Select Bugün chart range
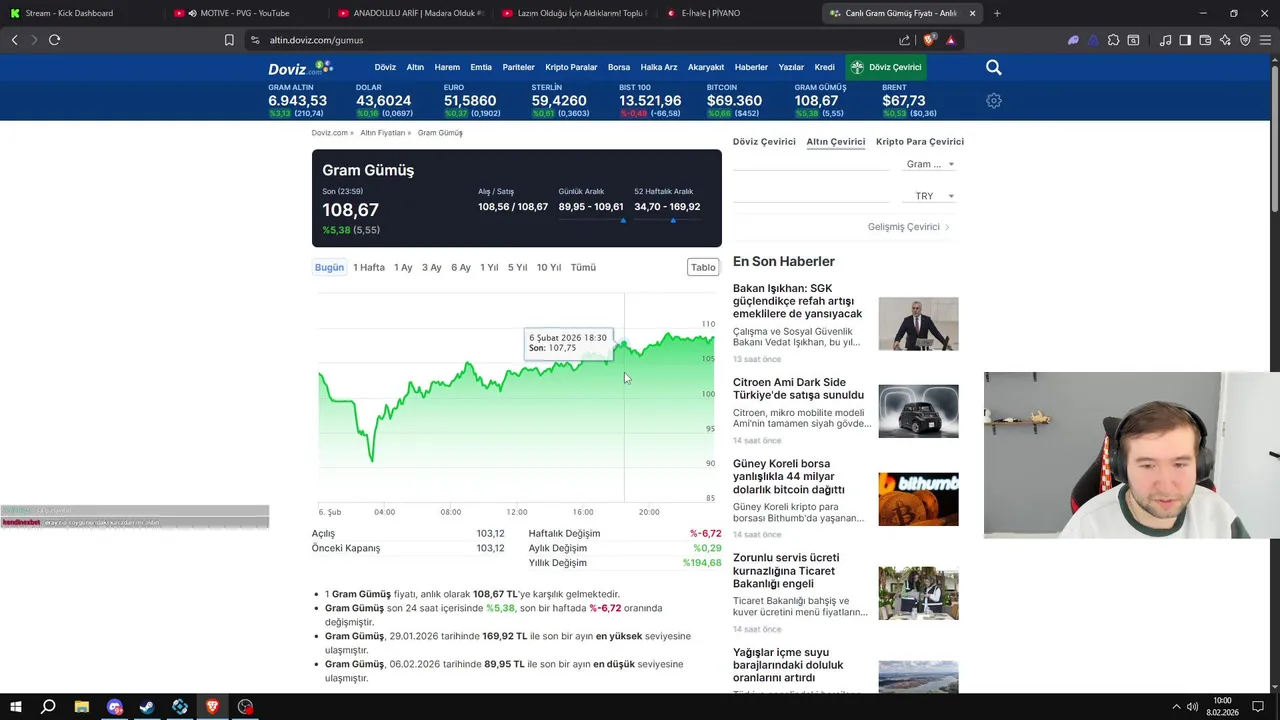1280x720 pixels. coord(329,267)
